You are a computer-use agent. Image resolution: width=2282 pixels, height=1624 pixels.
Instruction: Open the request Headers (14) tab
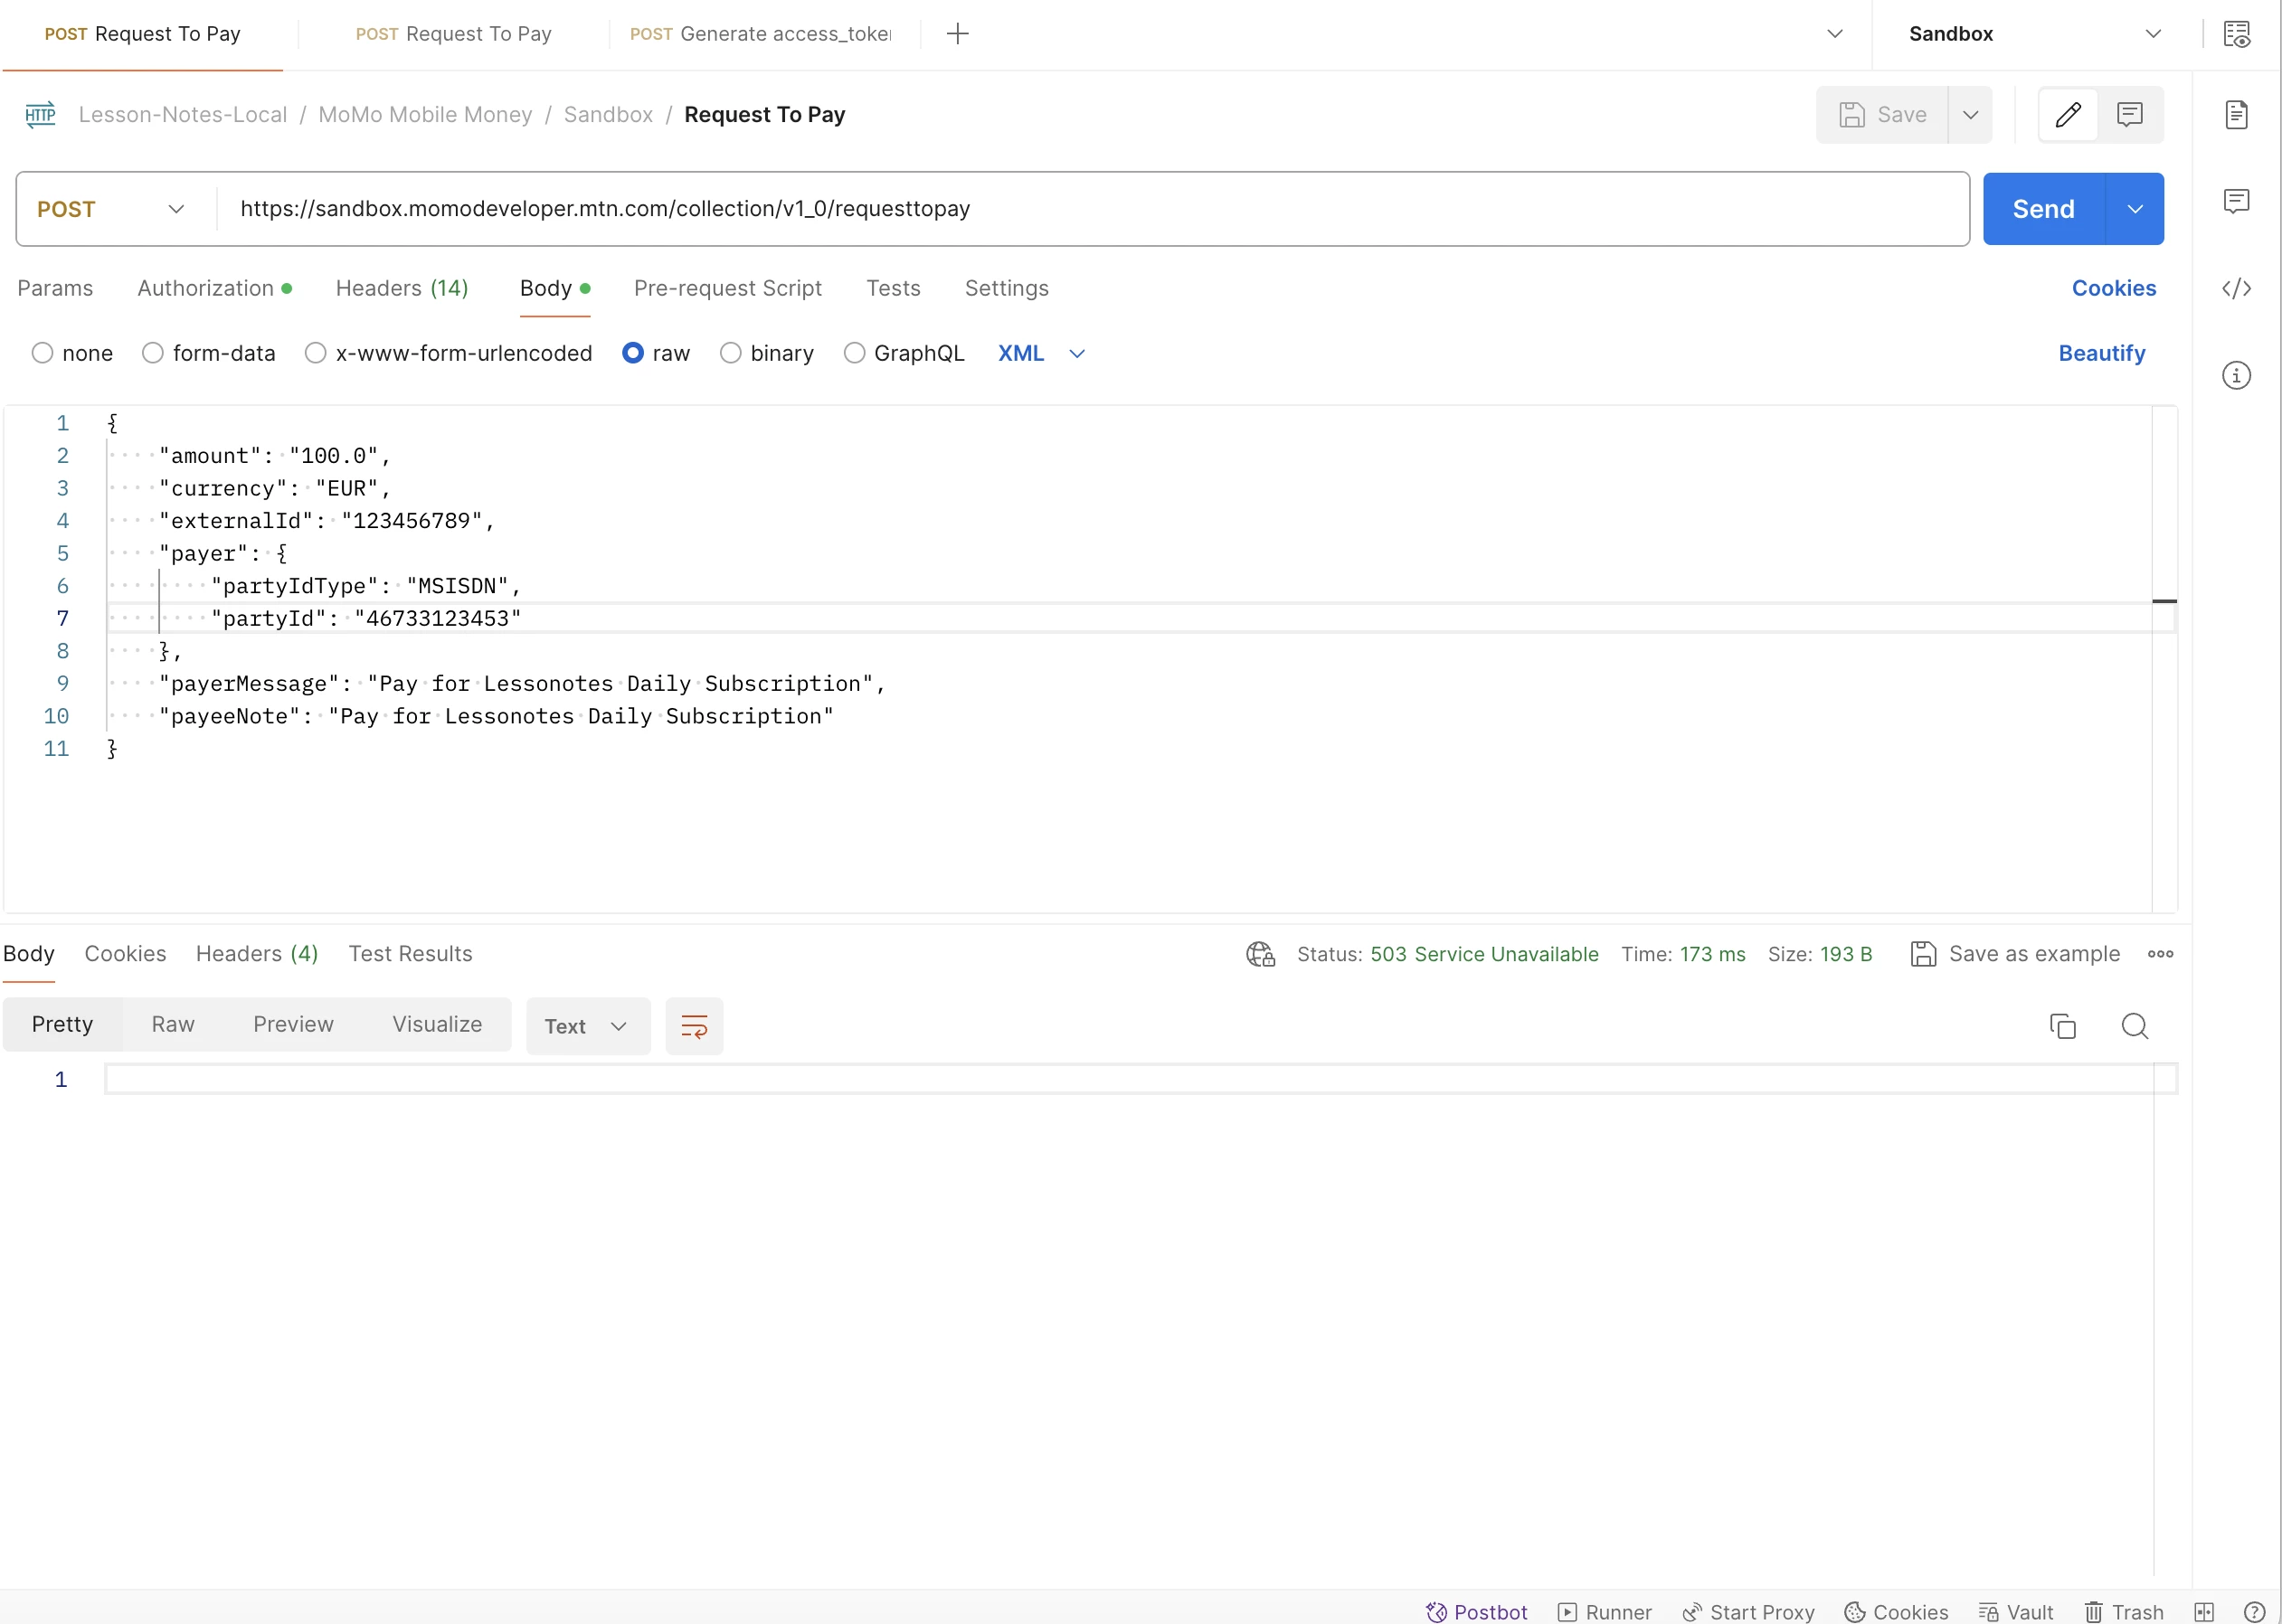coord(402,289)
